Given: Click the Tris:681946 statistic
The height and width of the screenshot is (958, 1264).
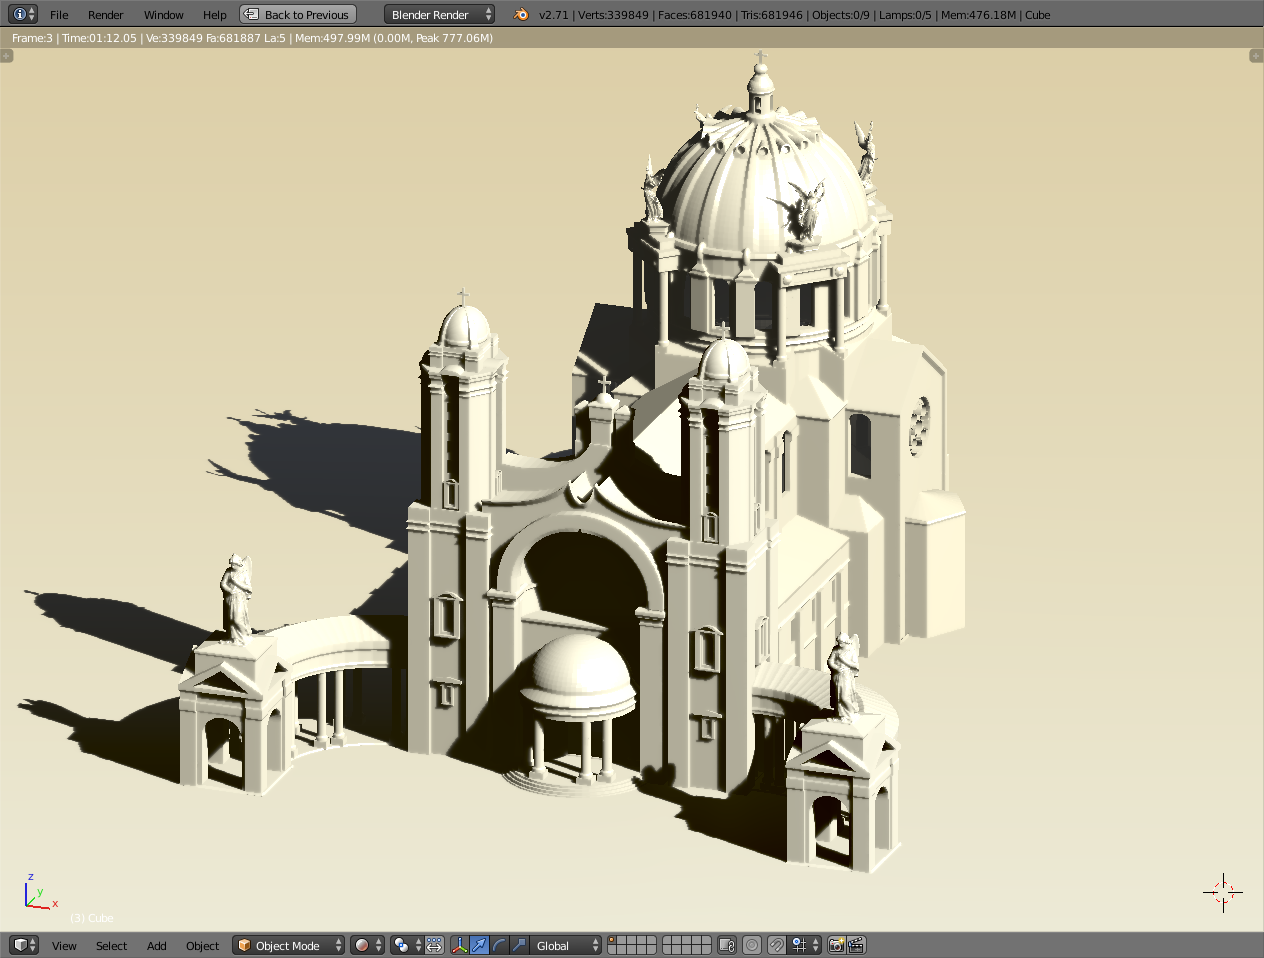Looking at the screenshot, I should click(771, 15).
